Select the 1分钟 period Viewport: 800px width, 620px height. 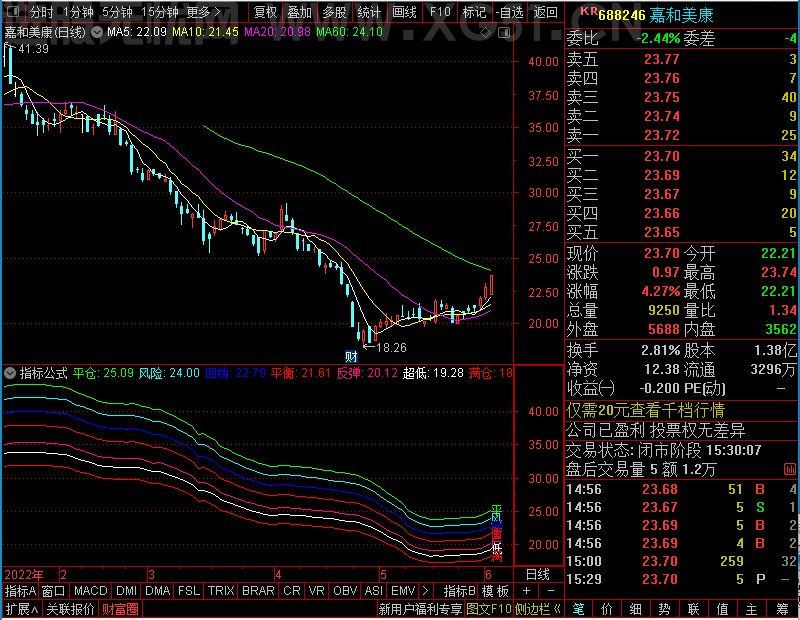click(x=78, y=12)
